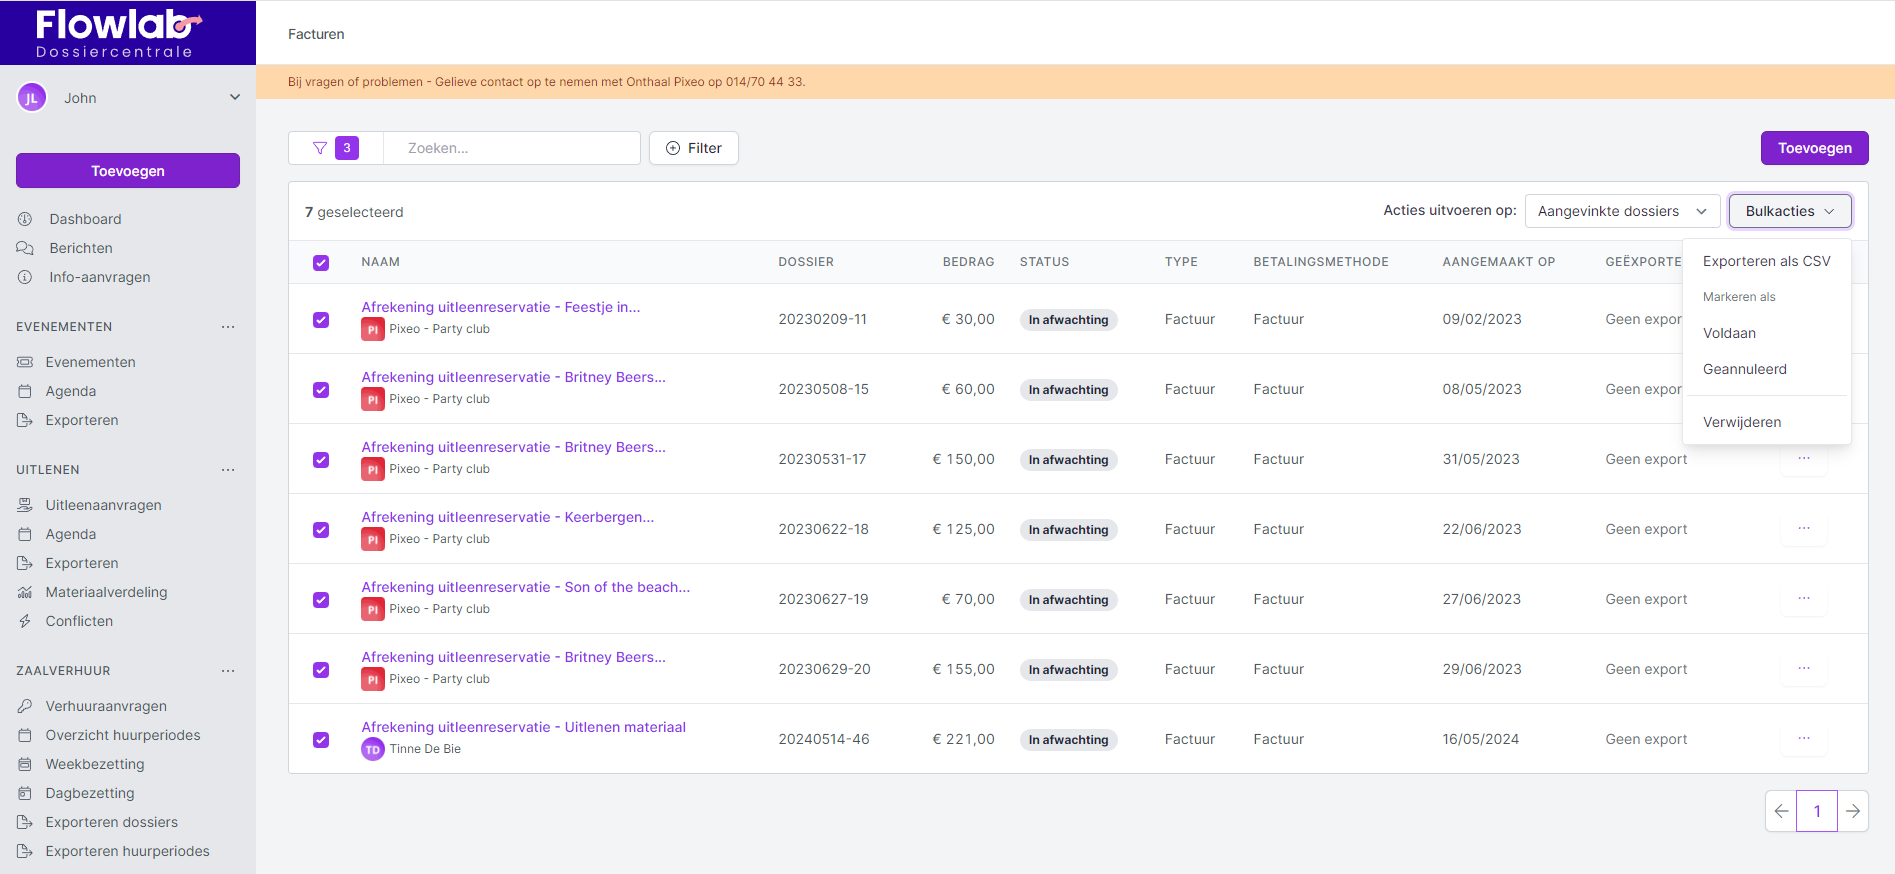Open Materiaalverdeling in sidebar
The width and height of the screenshot is (1895, 874).
click(106, 592)
